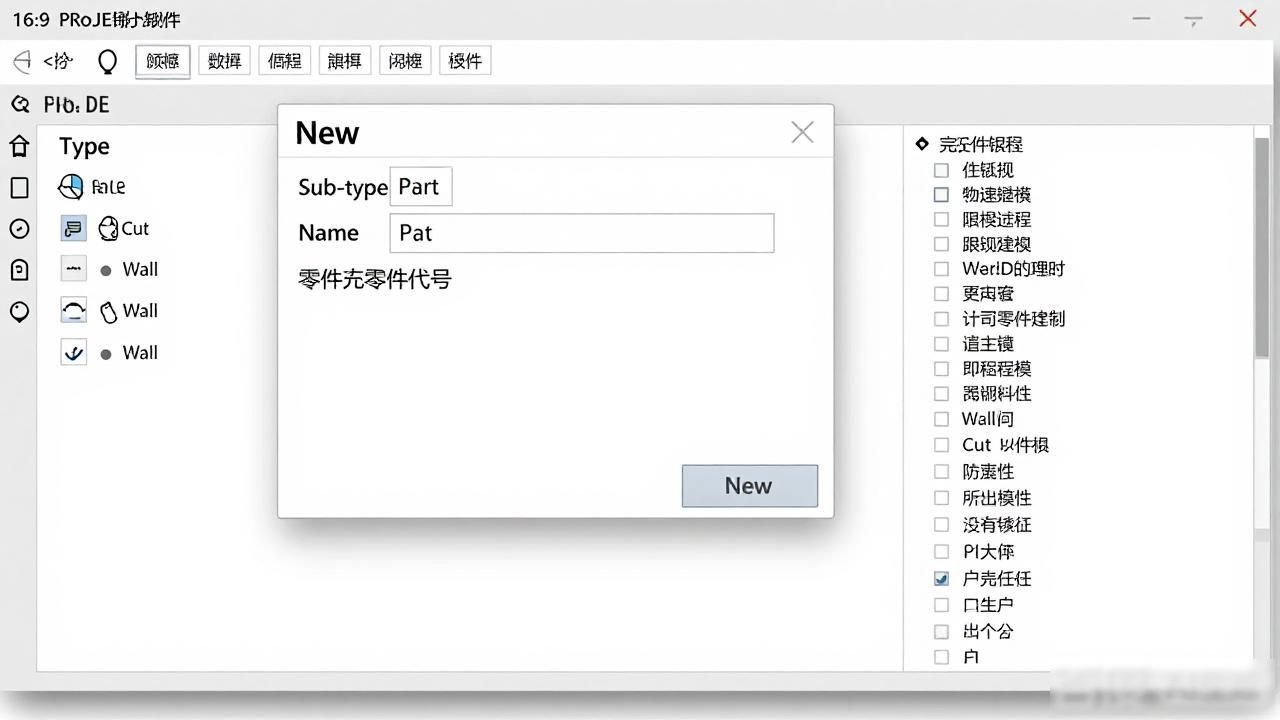Click the New button in the dialog

(750, 486)
